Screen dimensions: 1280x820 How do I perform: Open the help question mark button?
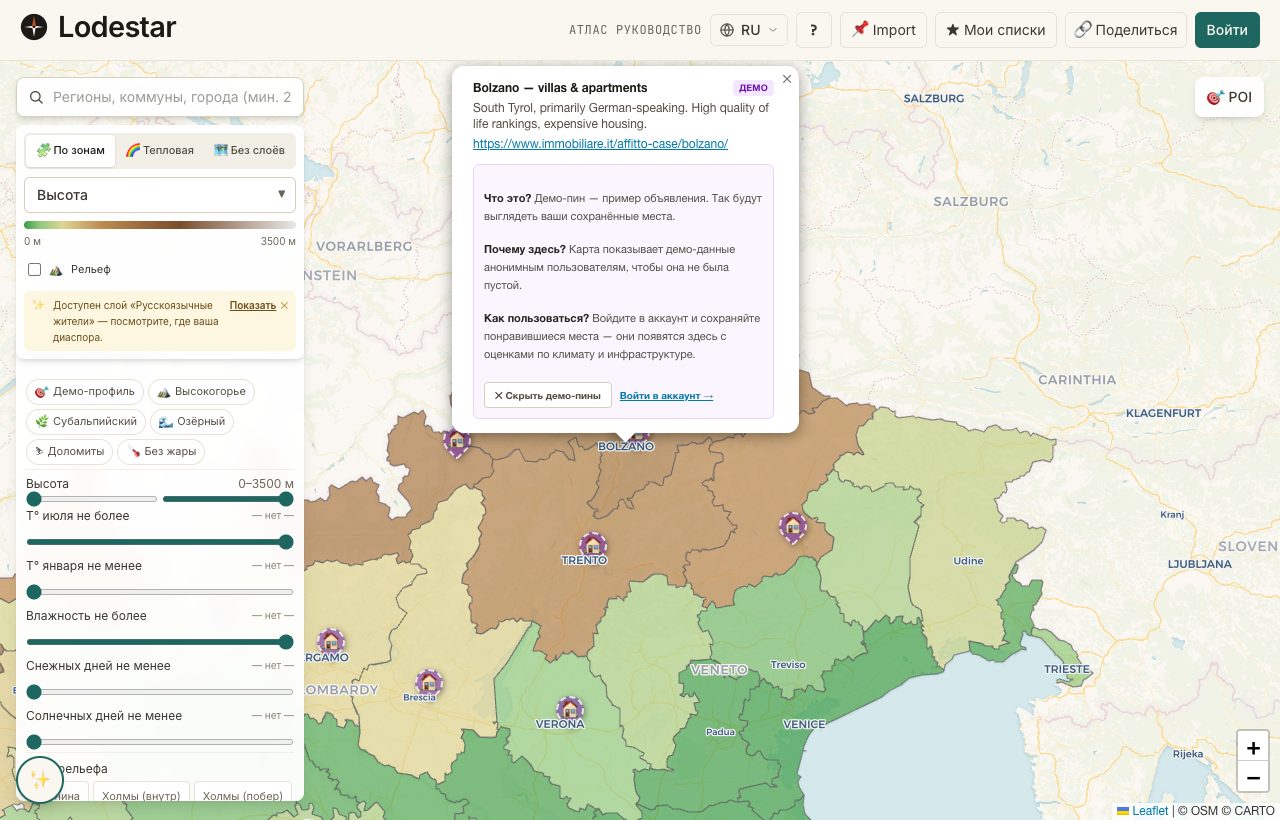pos(814,30)
